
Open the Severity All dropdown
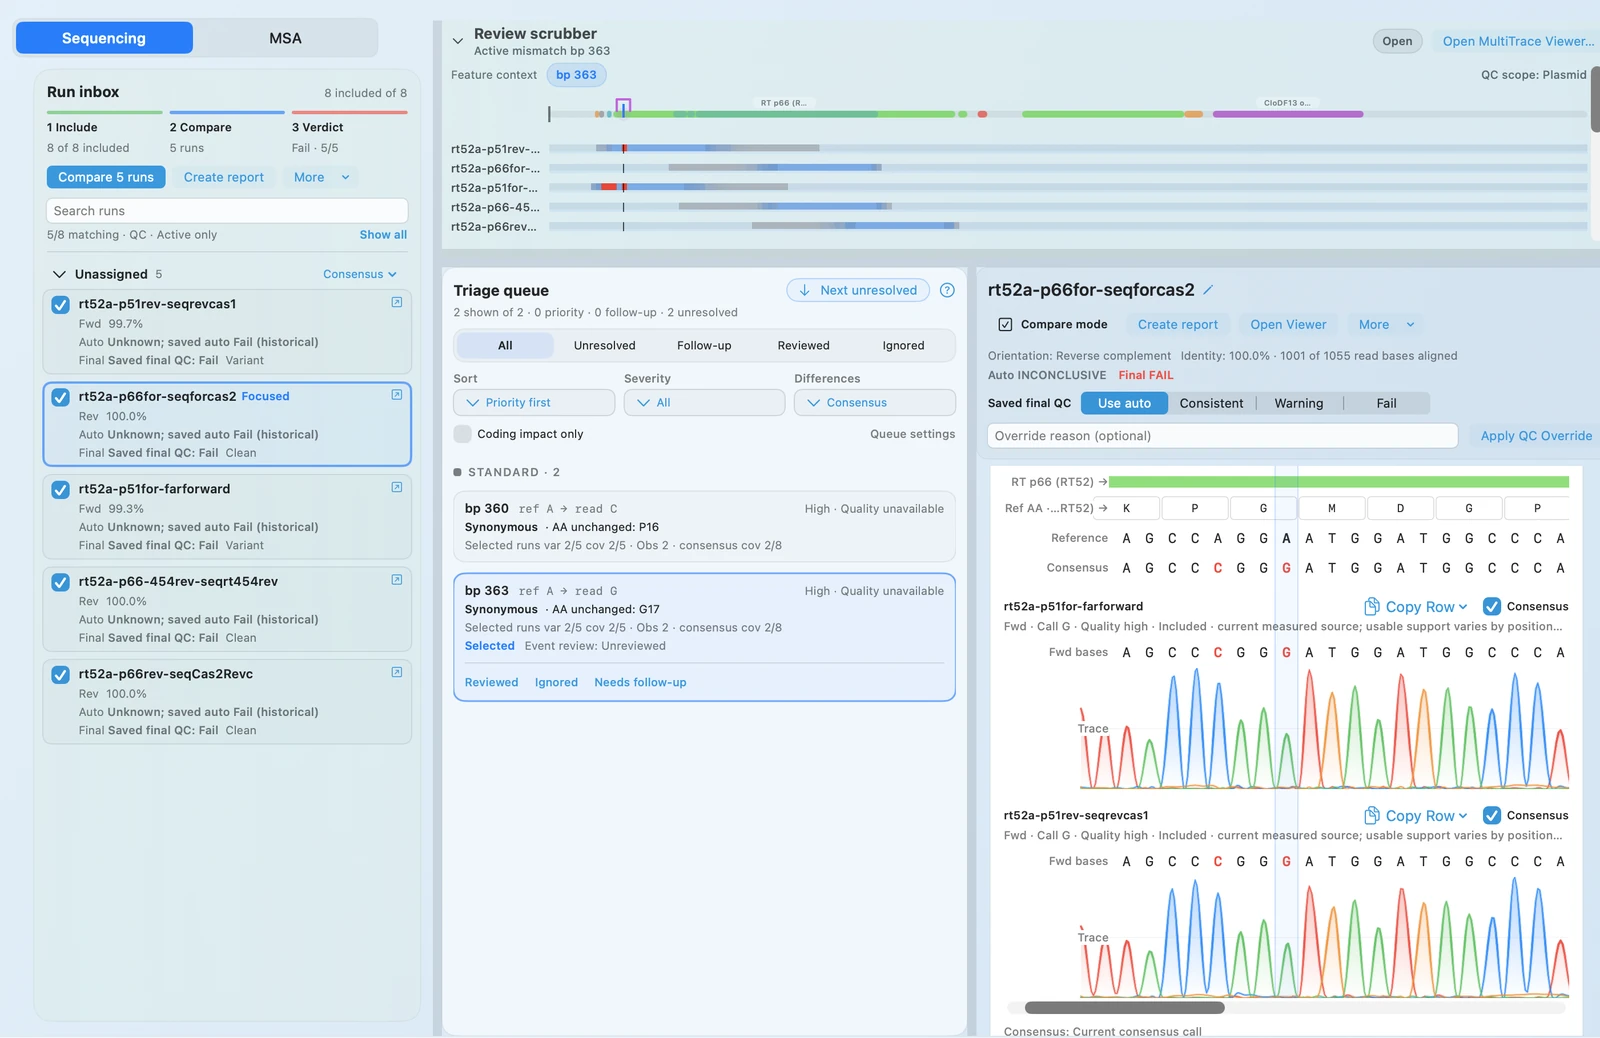(x=704, y=402)
